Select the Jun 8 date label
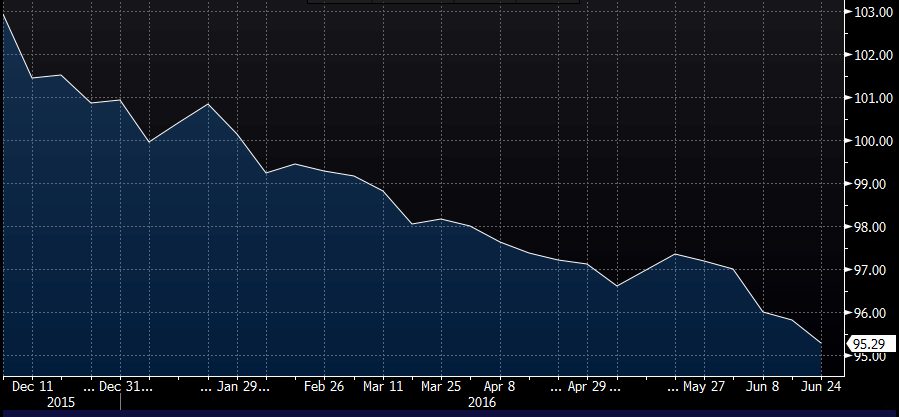The image size is (899, 417). tap(763, 384)
